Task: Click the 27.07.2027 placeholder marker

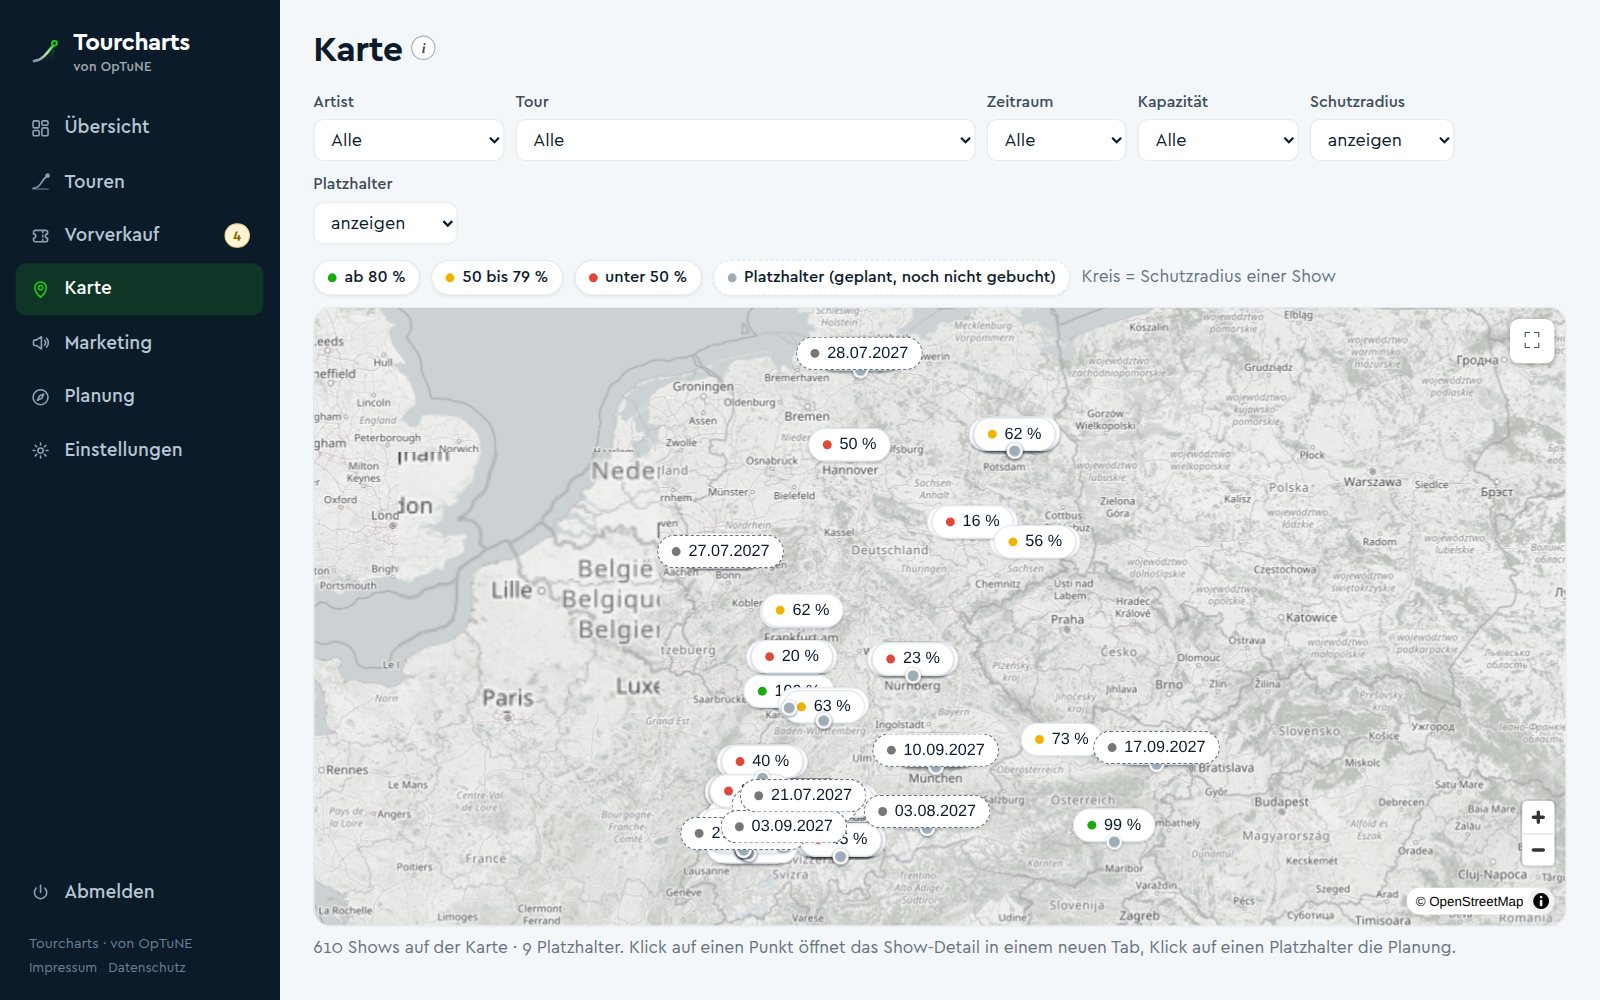Action: [x=720, y=551]
